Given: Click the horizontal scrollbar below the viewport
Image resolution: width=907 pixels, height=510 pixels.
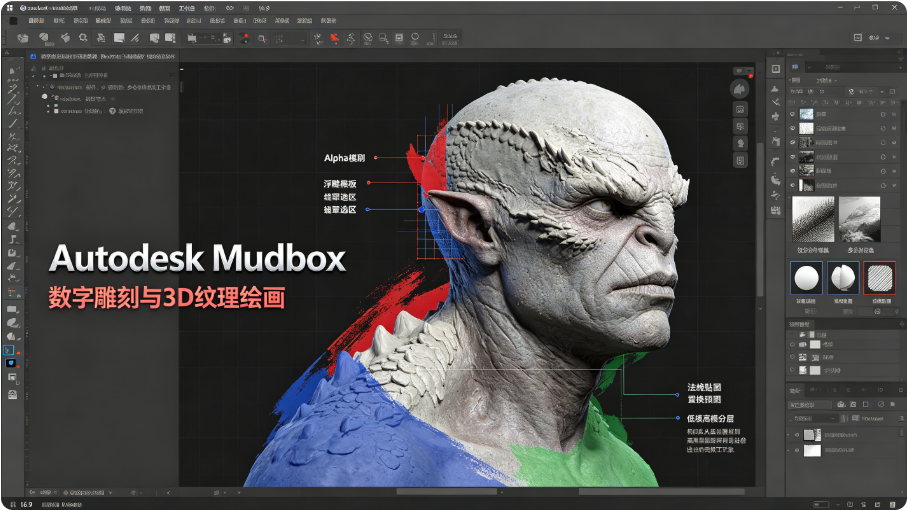Looking at the screenshot, I should tap(446, 492).
